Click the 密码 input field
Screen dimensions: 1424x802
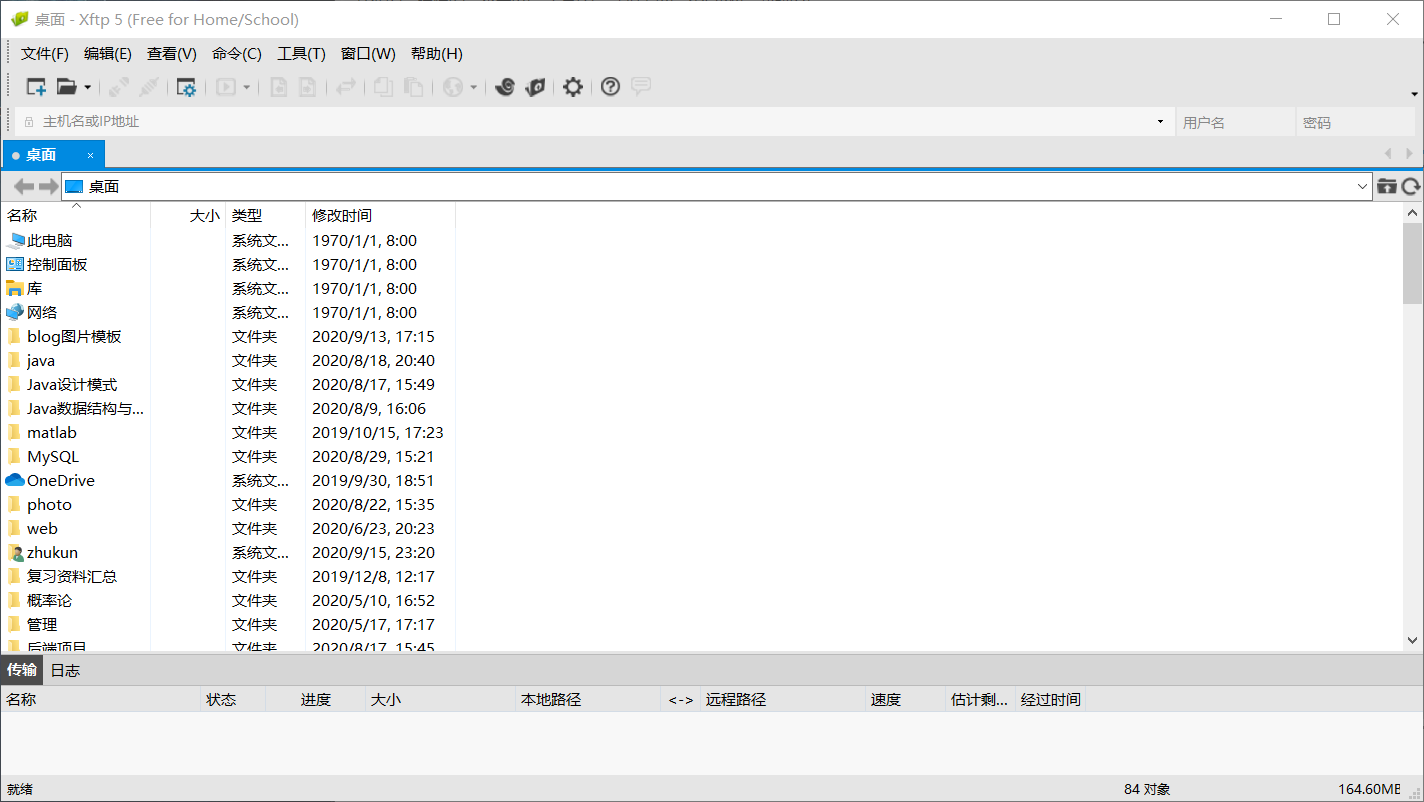click(1357, 122)
